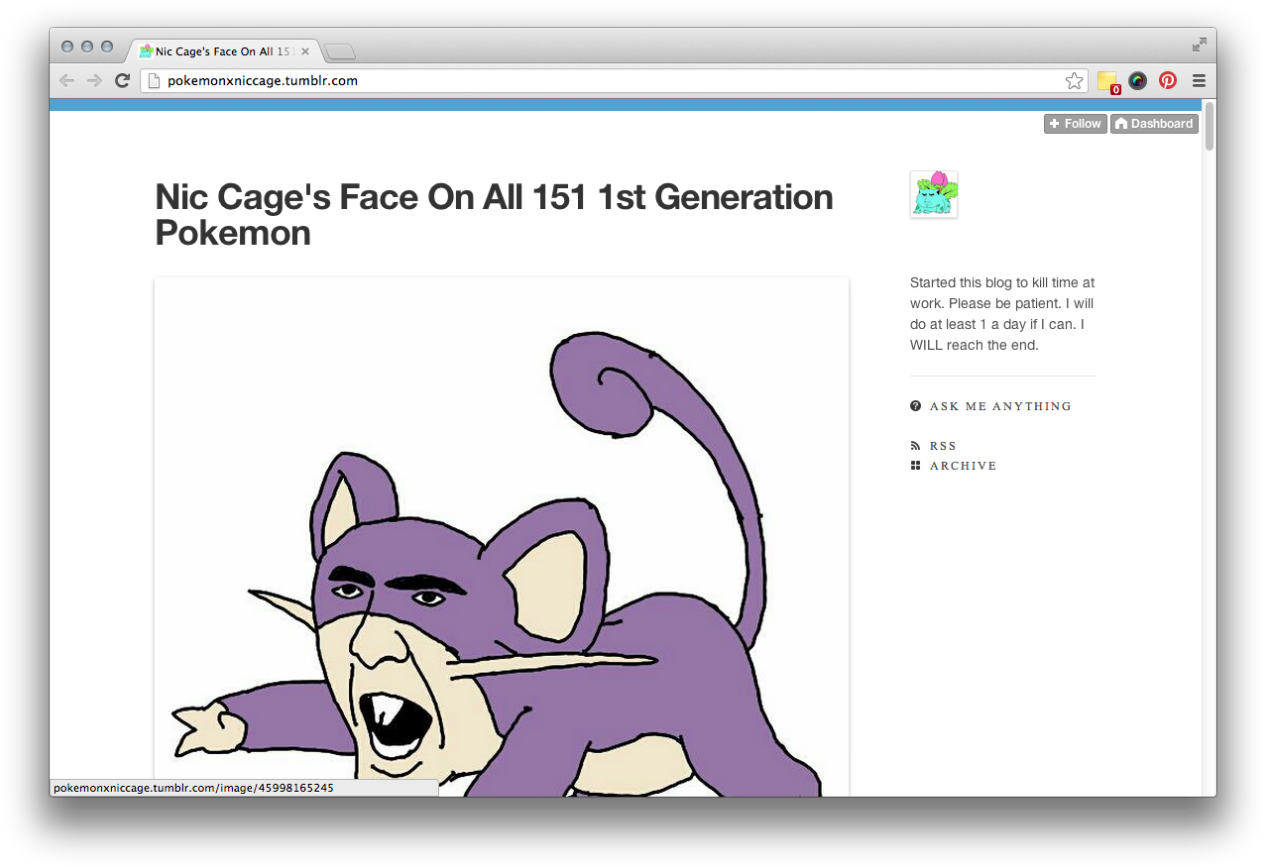Click the blog description text
Screen dimensions: 1265x867
(1002, 314)
